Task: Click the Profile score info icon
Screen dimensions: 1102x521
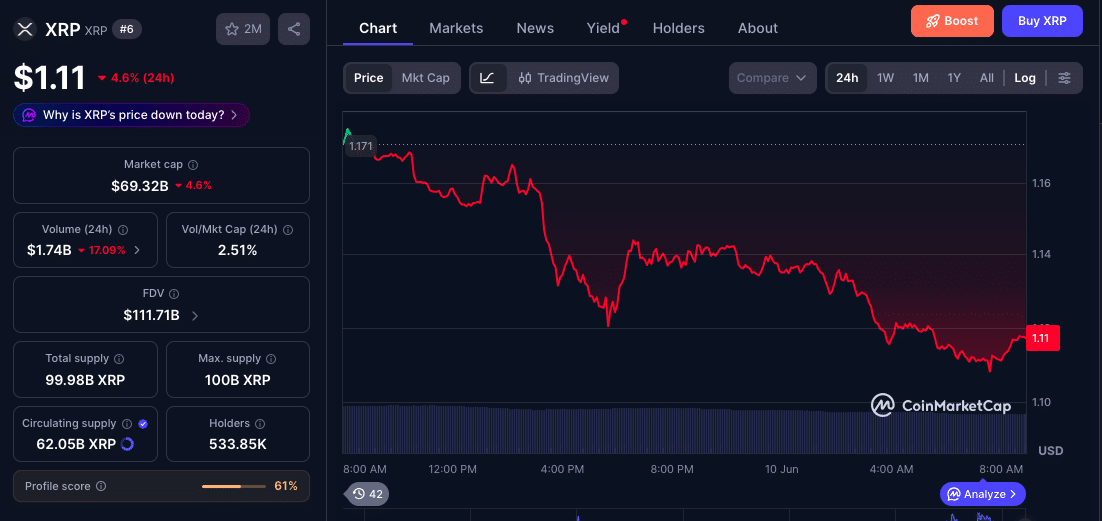Action: pos(101,486)
